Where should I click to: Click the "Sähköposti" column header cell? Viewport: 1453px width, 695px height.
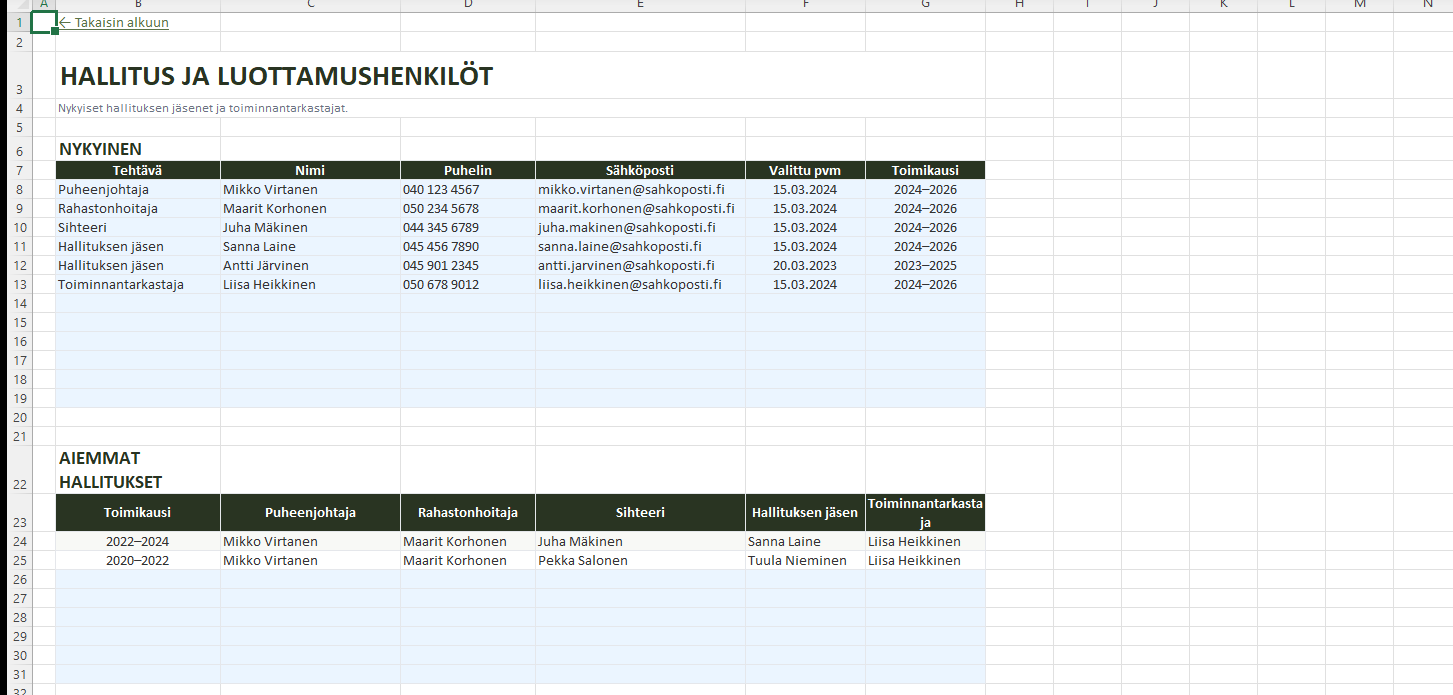(x=640, y=170)
